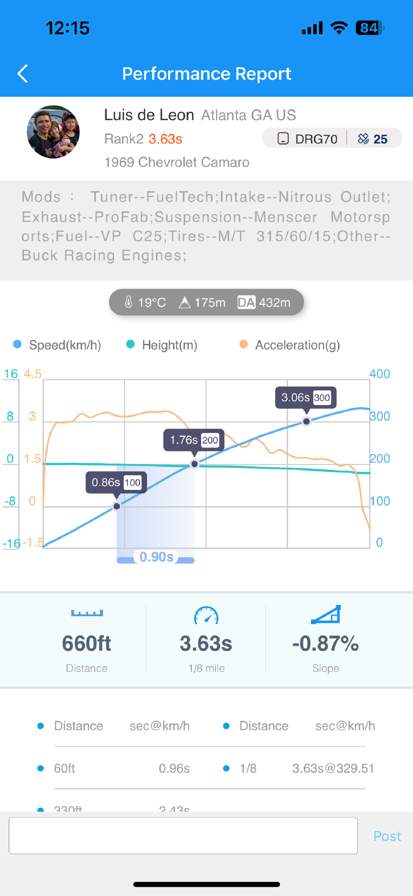Toggle the Speed(km/h) legend series
Screen dimensions: 413x896
[57, 345]
